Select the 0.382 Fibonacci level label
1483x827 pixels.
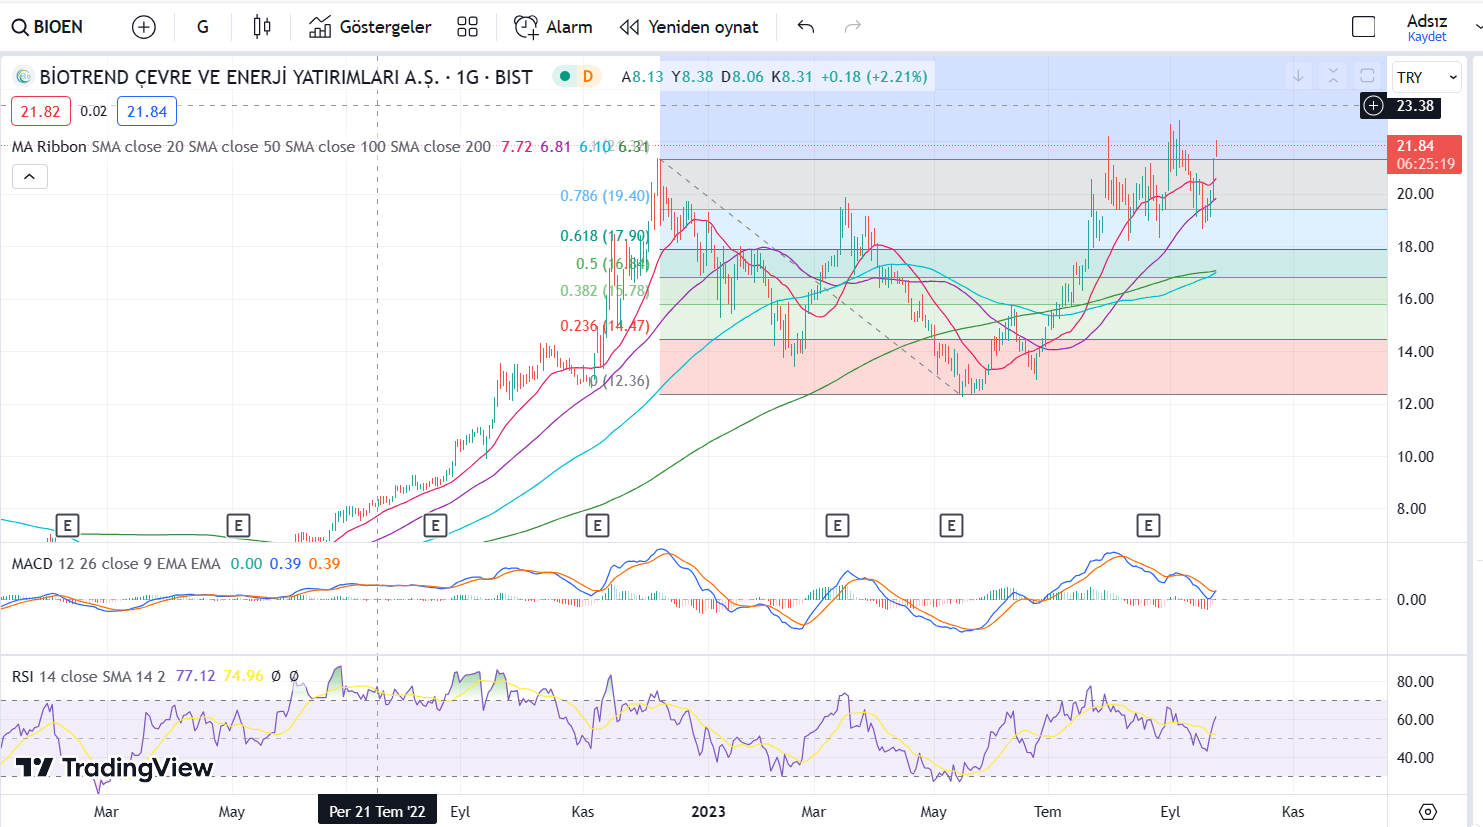[x=605, y=291]
